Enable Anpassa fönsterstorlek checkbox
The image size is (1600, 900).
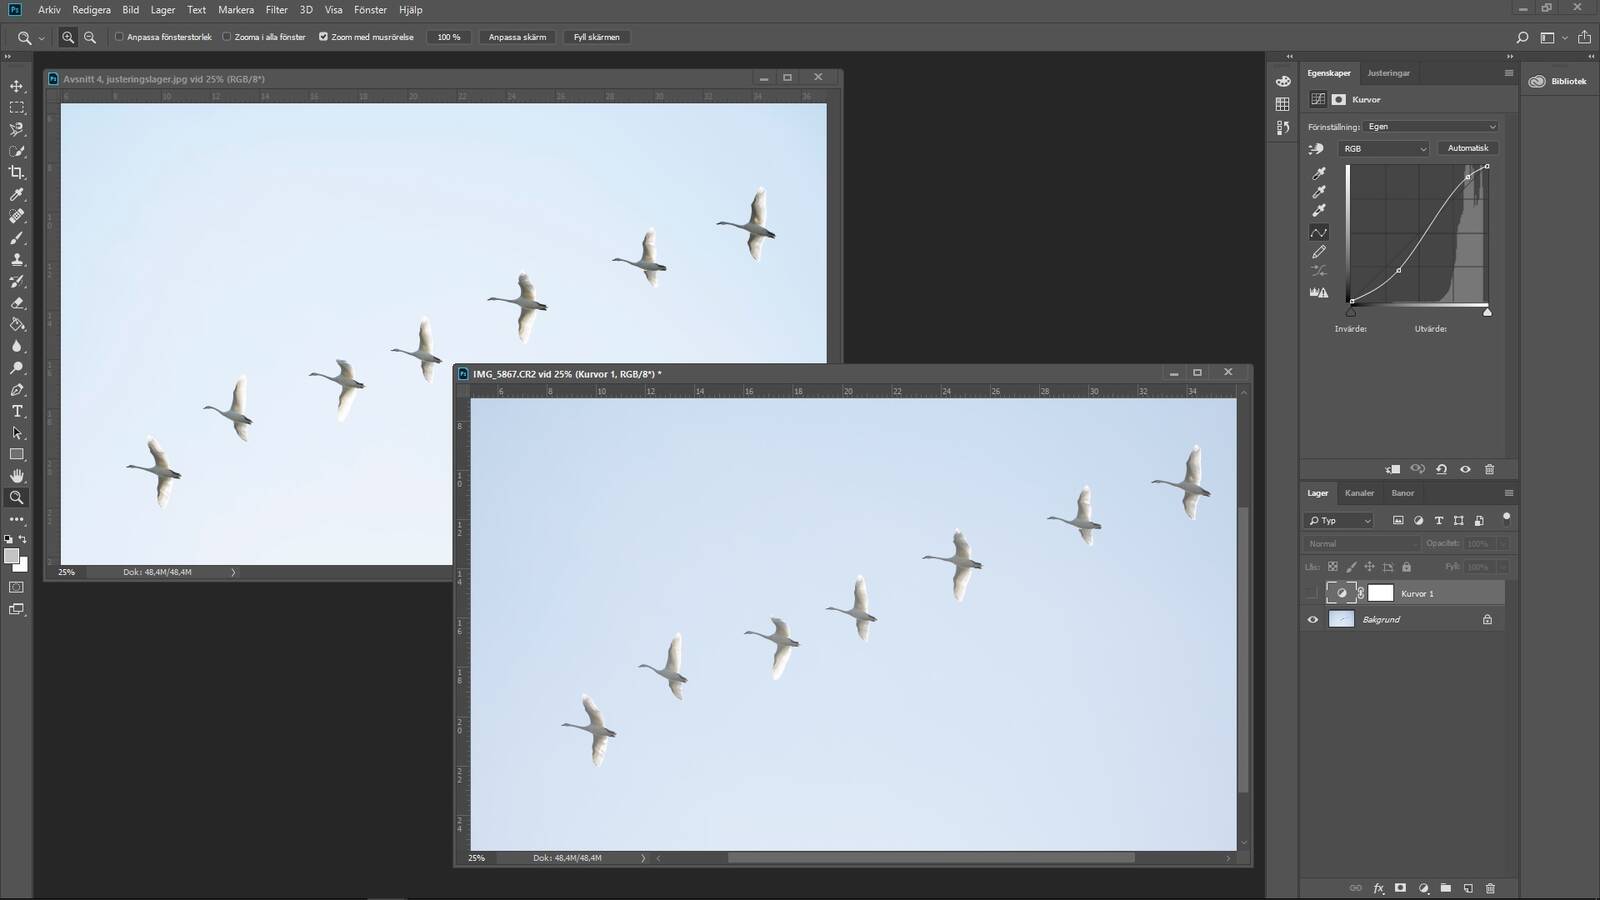click(119, 37)
